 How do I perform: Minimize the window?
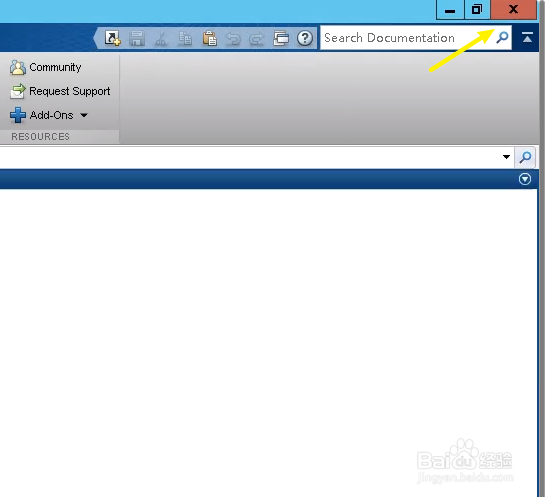click(x=450, y=10)
